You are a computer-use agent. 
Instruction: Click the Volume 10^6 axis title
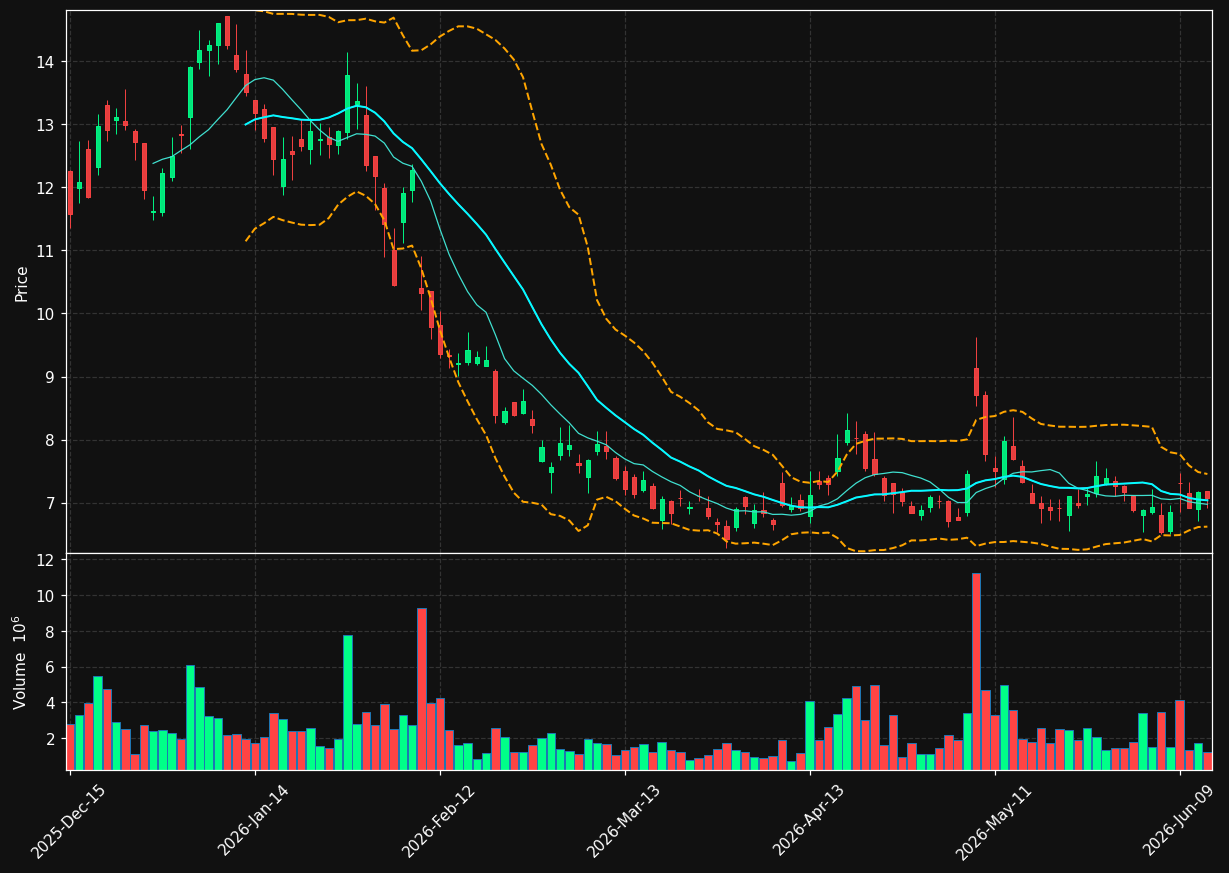pos(20,662)
